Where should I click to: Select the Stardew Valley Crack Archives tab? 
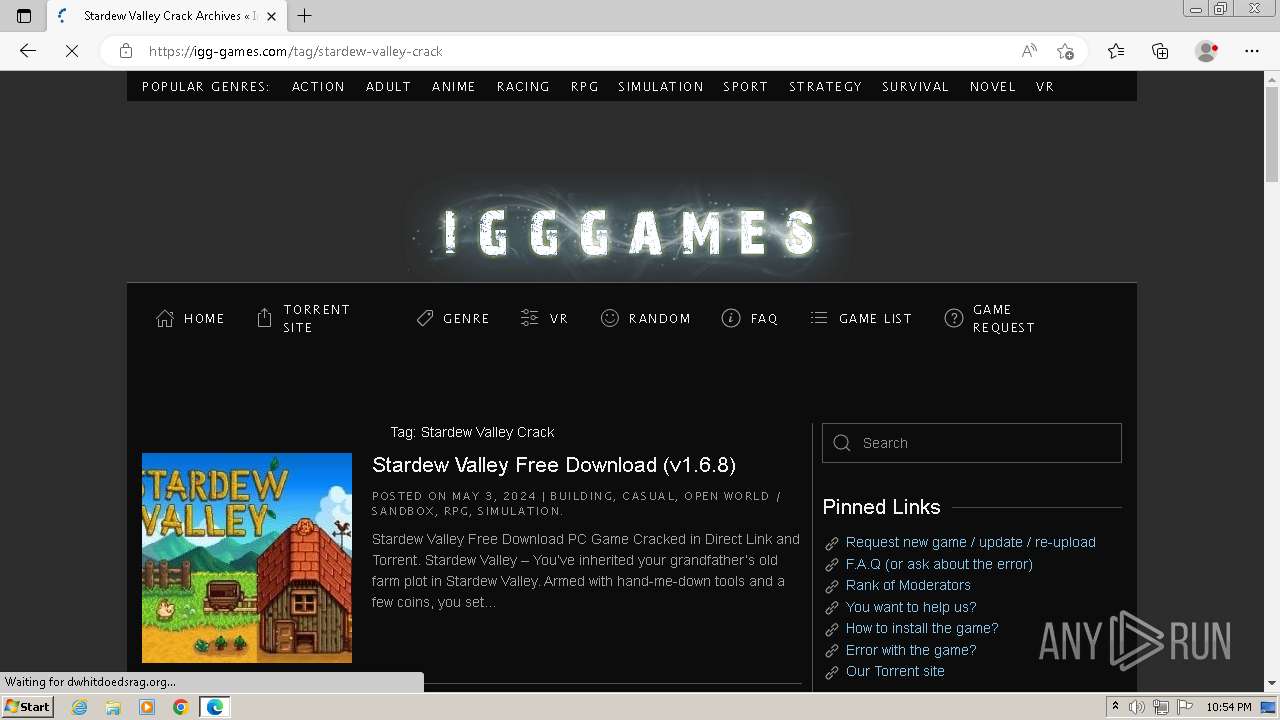coord(166,16)
